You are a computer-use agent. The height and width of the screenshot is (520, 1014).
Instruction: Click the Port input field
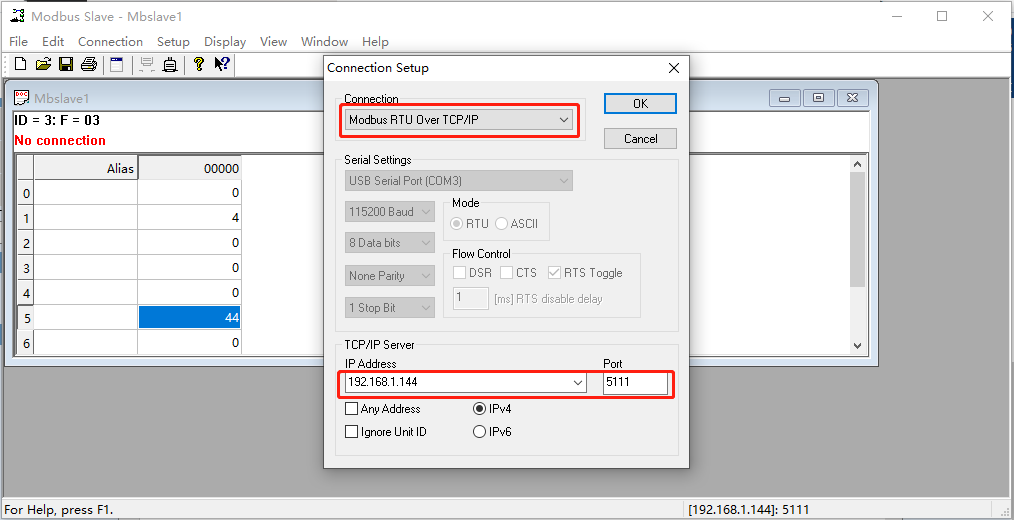click(635, 383)
